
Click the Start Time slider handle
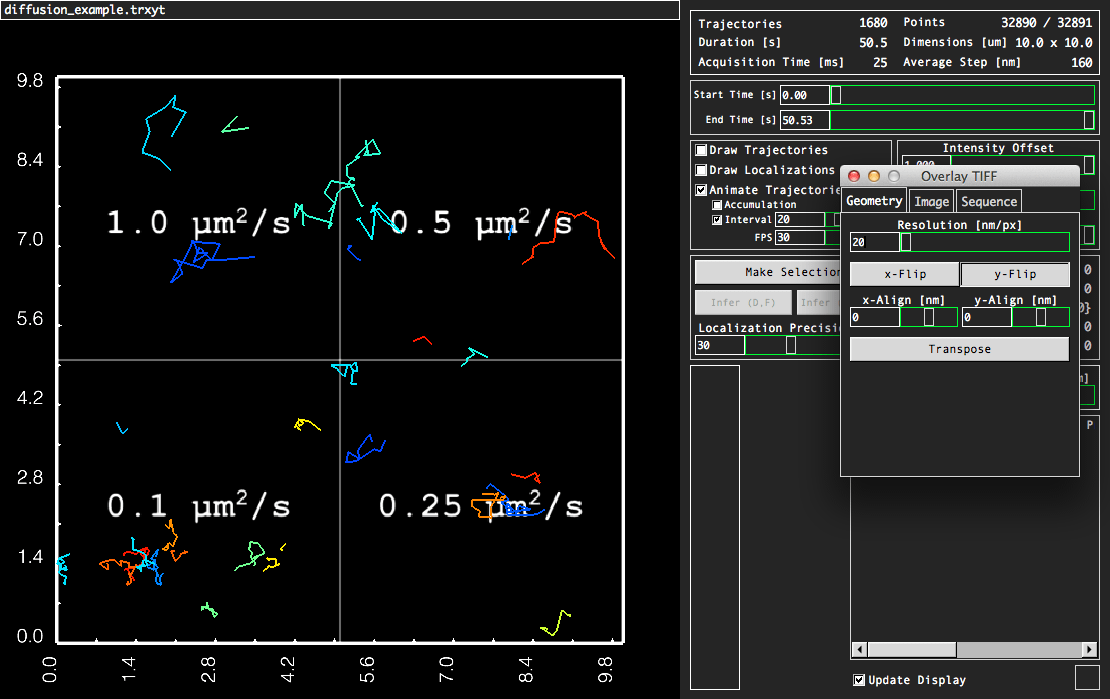(x=836, y=95)
